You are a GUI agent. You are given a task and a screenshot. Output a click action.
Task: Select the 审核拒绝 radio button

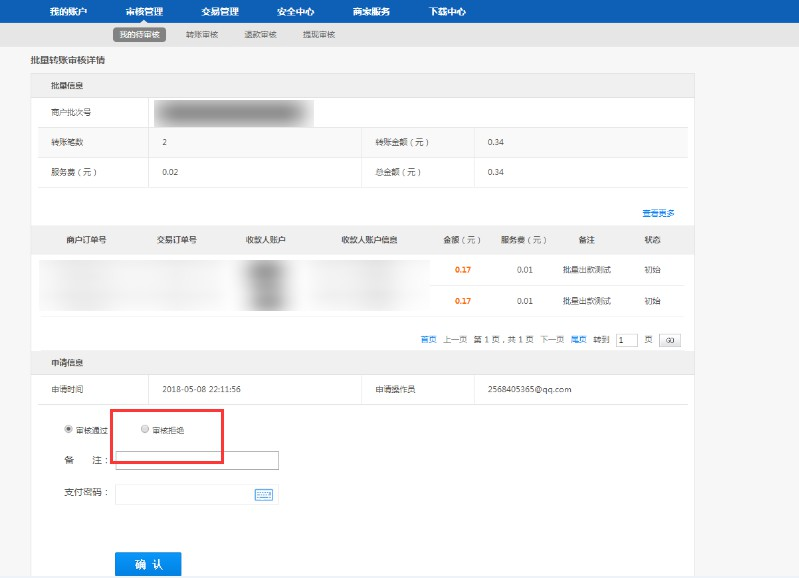tap(145, 429)
